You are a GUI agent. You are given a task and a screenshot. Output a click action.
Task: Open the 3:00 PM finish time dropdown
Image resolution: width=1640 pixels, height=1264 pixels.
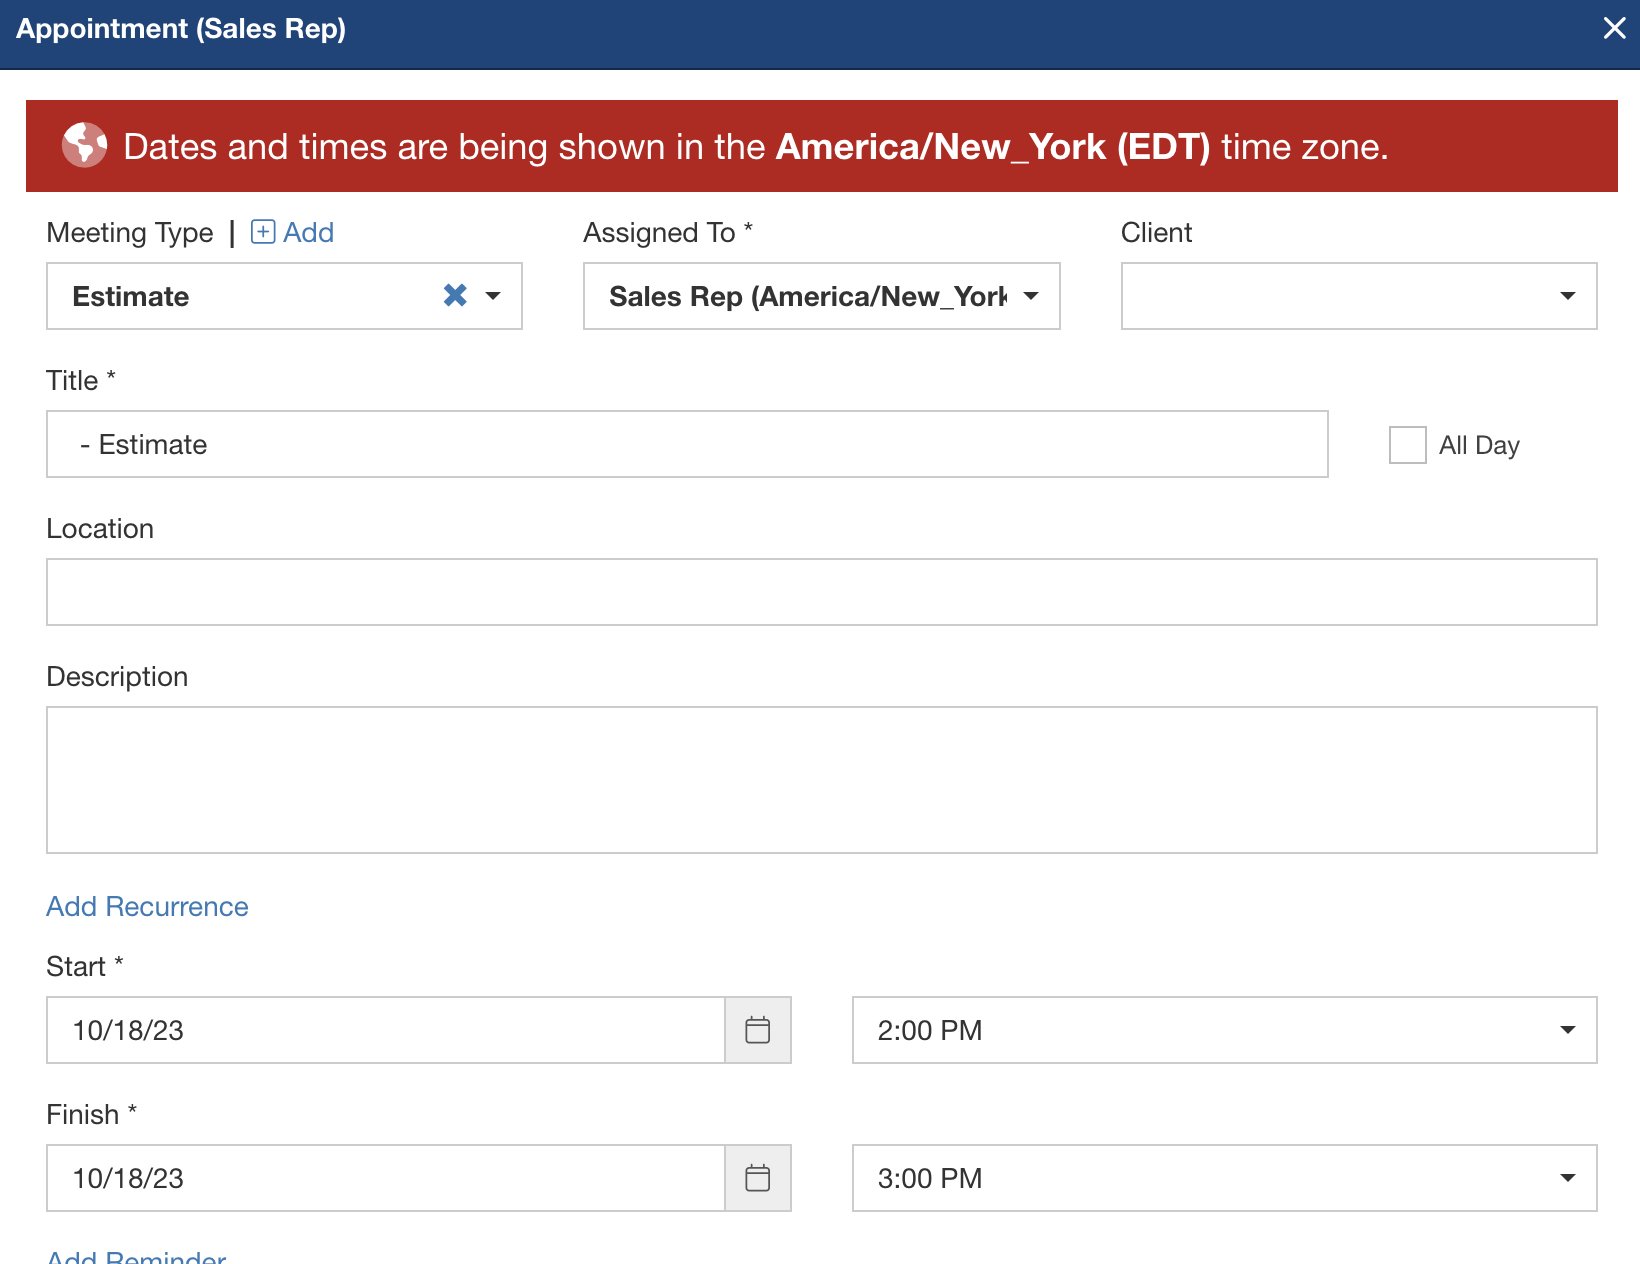click(1224, 1178)
